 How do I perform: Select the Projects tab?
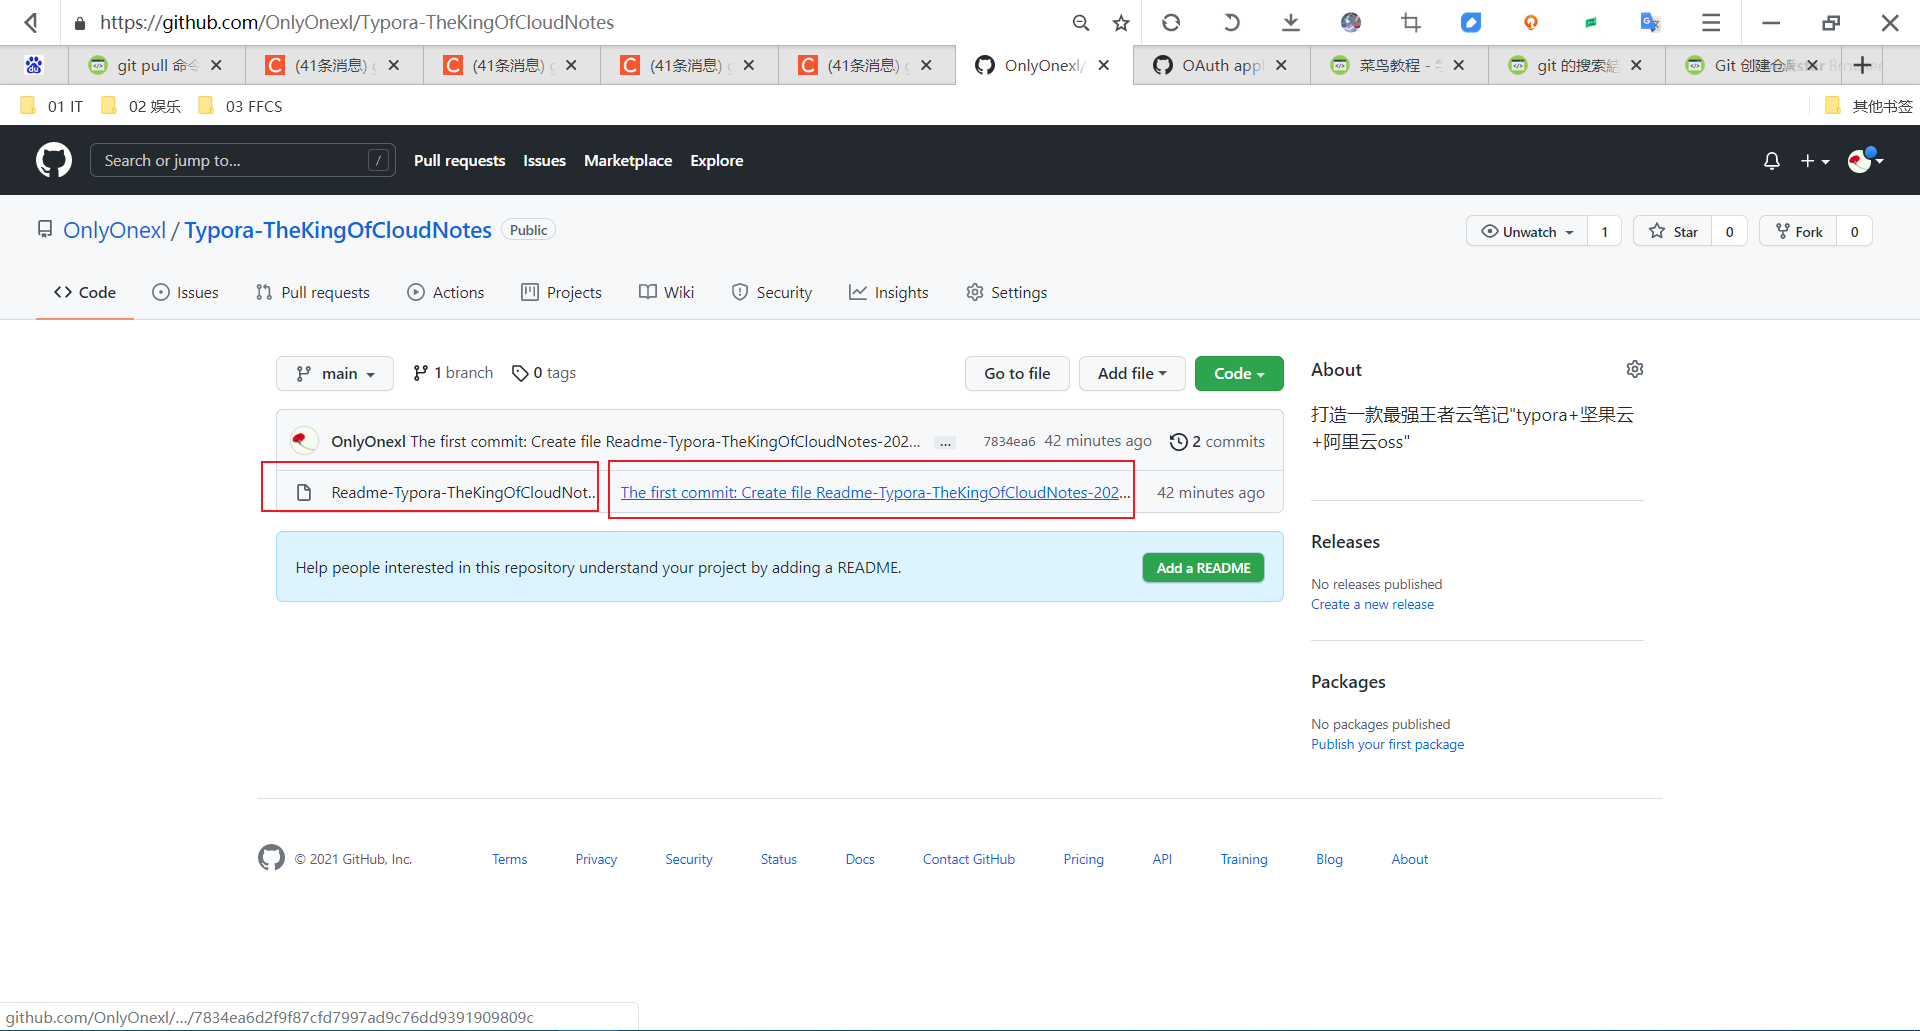point(561,292)
